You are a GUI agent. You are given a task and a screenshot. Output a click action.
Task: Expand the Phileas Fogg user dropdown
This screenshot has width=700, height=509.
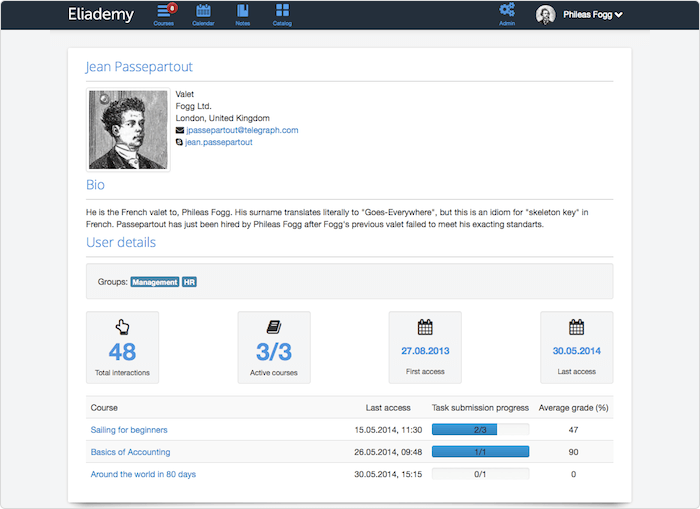pos(593,15)
